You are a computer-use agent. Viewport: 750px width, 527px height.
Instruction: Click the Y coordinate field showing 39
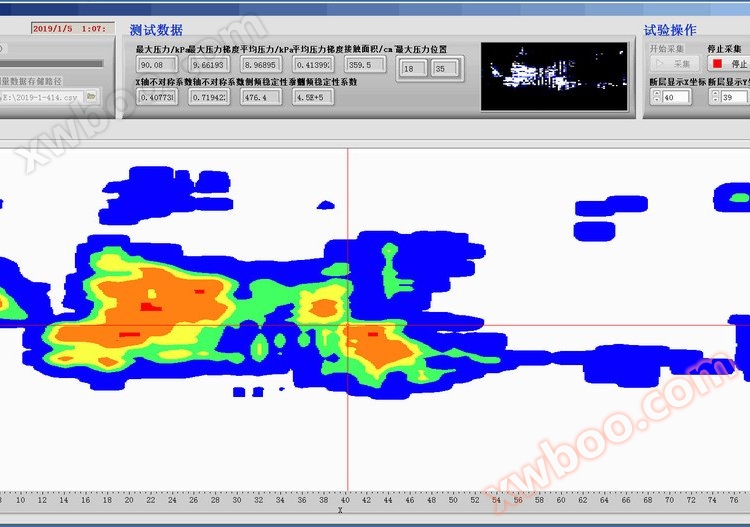(734, 97)
